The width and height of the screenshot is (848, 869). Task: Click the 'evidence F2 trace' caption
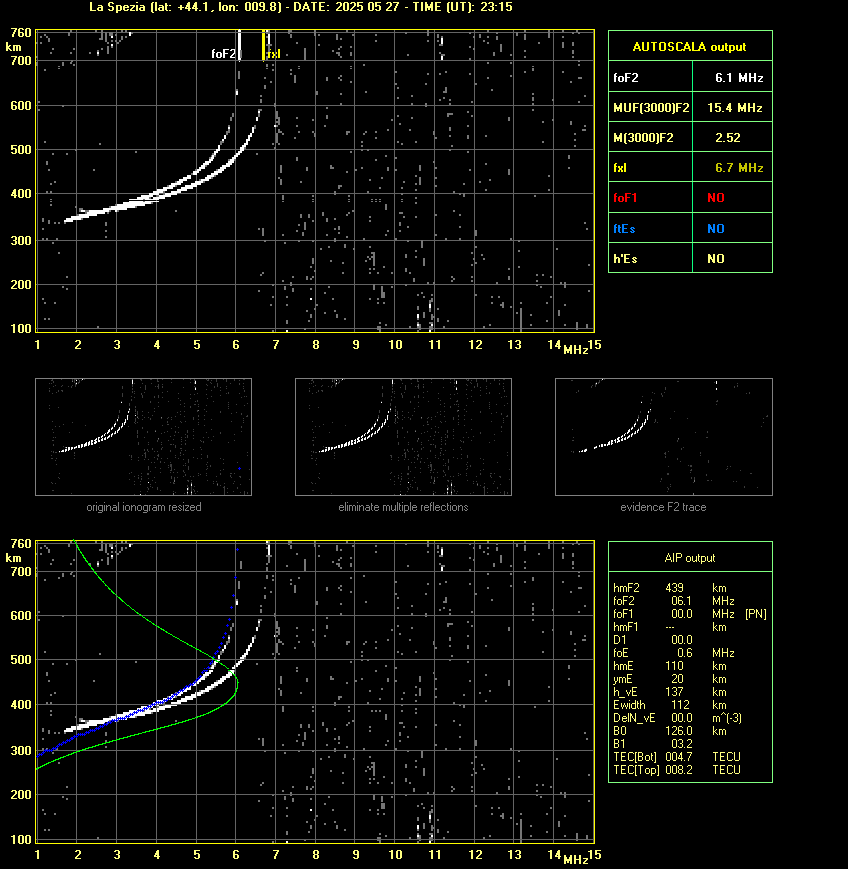click(x=663, y=507)
